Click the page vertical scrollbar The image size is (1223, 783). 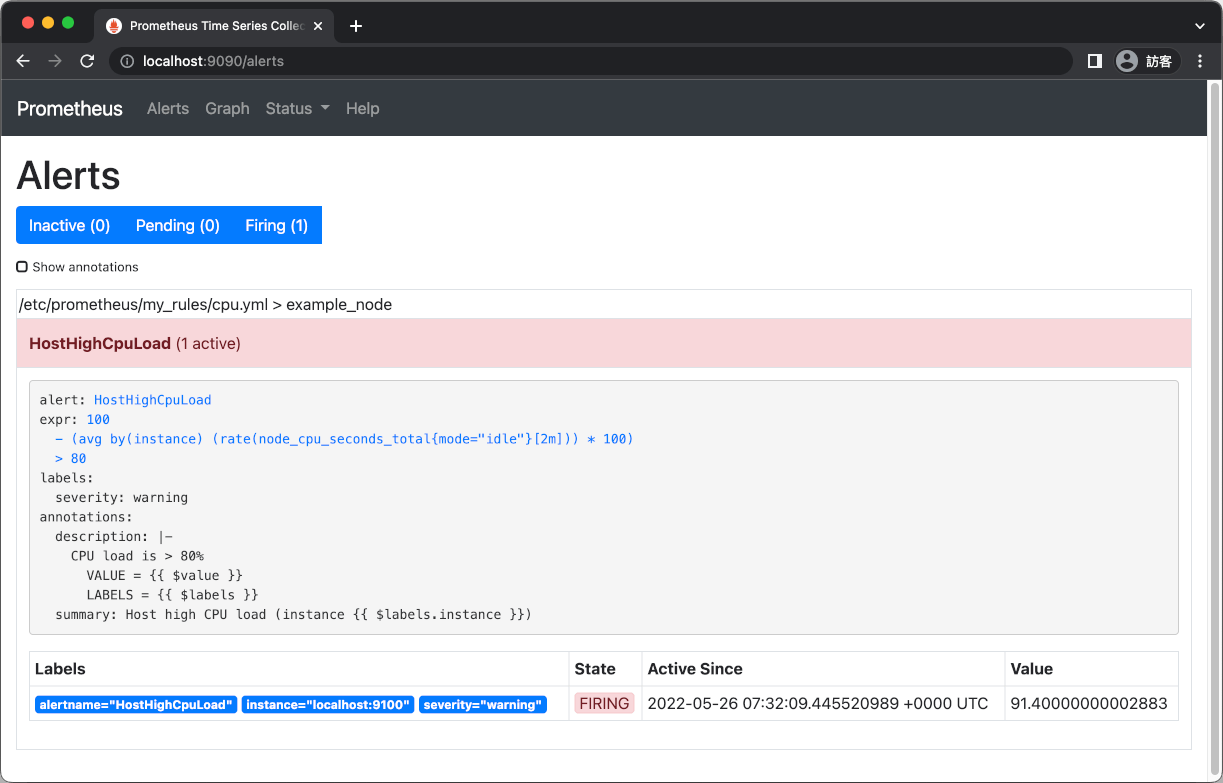1215,430
